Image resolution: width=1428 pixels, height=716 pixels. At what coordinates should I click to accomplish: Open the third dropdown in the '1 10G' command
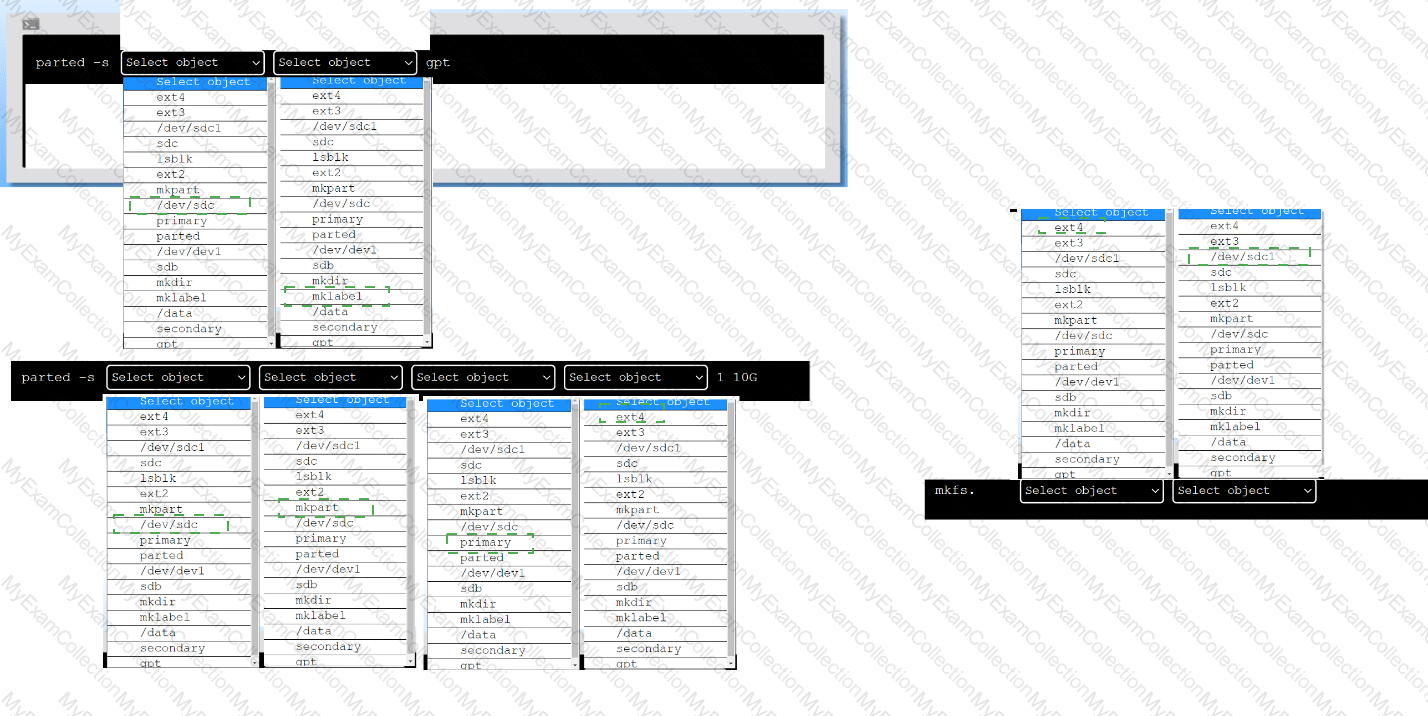(484, 378)
